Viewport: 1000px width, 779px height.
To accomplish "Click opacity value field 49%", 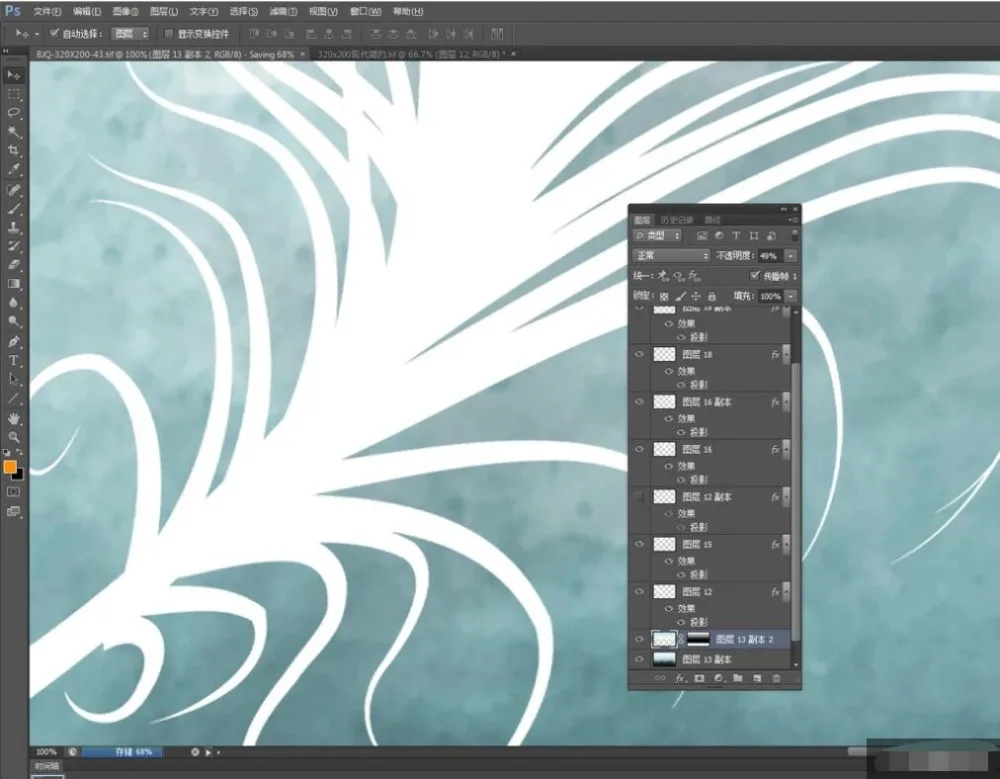I will coord(770,256).
